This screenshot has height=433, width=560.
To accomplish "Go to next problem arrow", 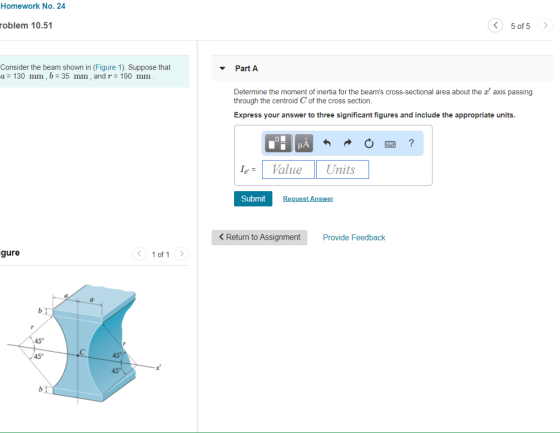I will (x=545, y=25).
